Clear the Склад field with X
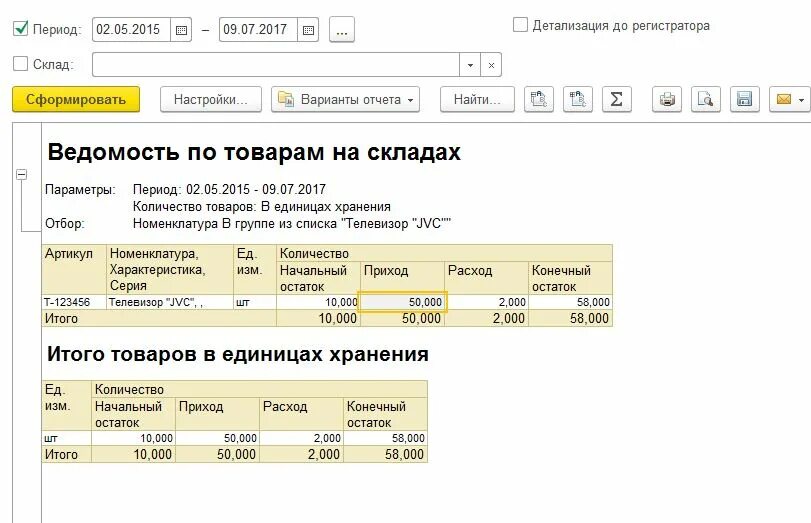 coord(491,65)
